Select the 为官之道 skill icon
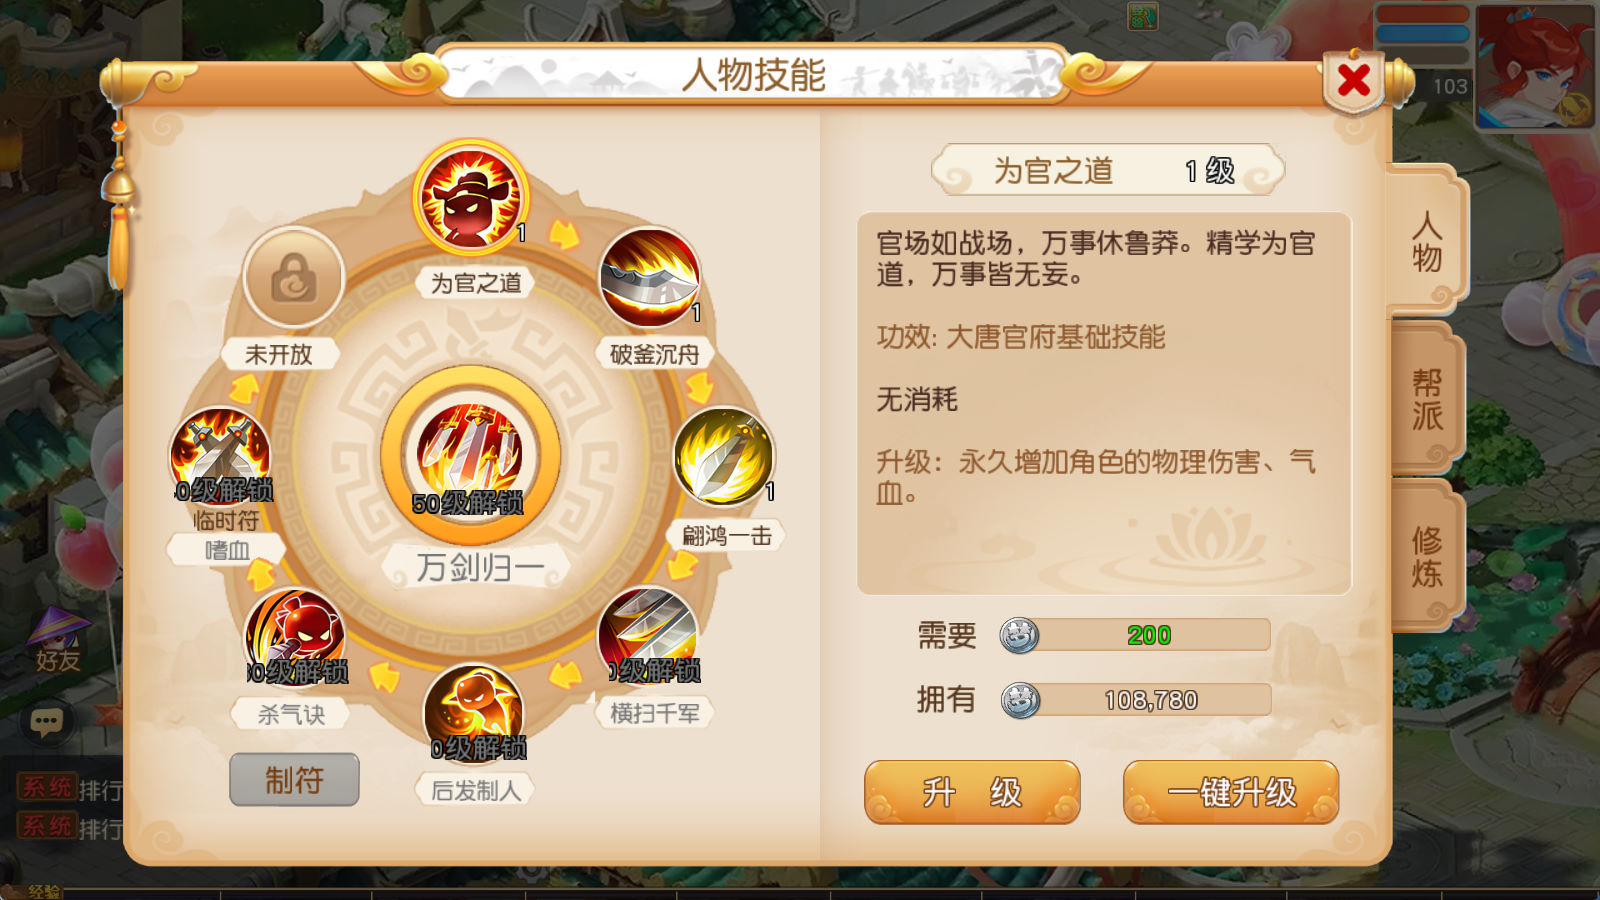 tap(471, 198)
